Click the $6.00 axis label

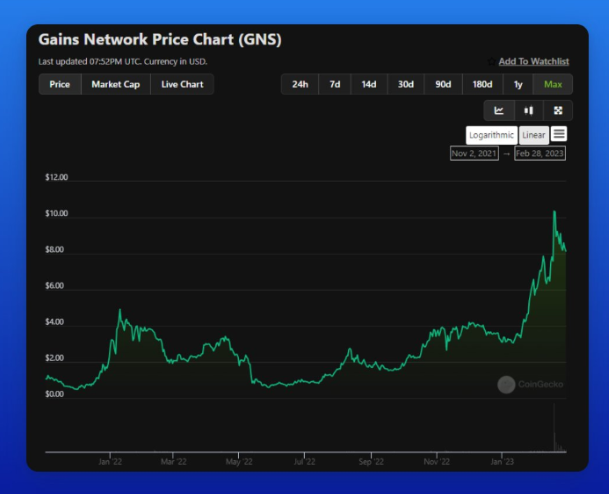54,286
